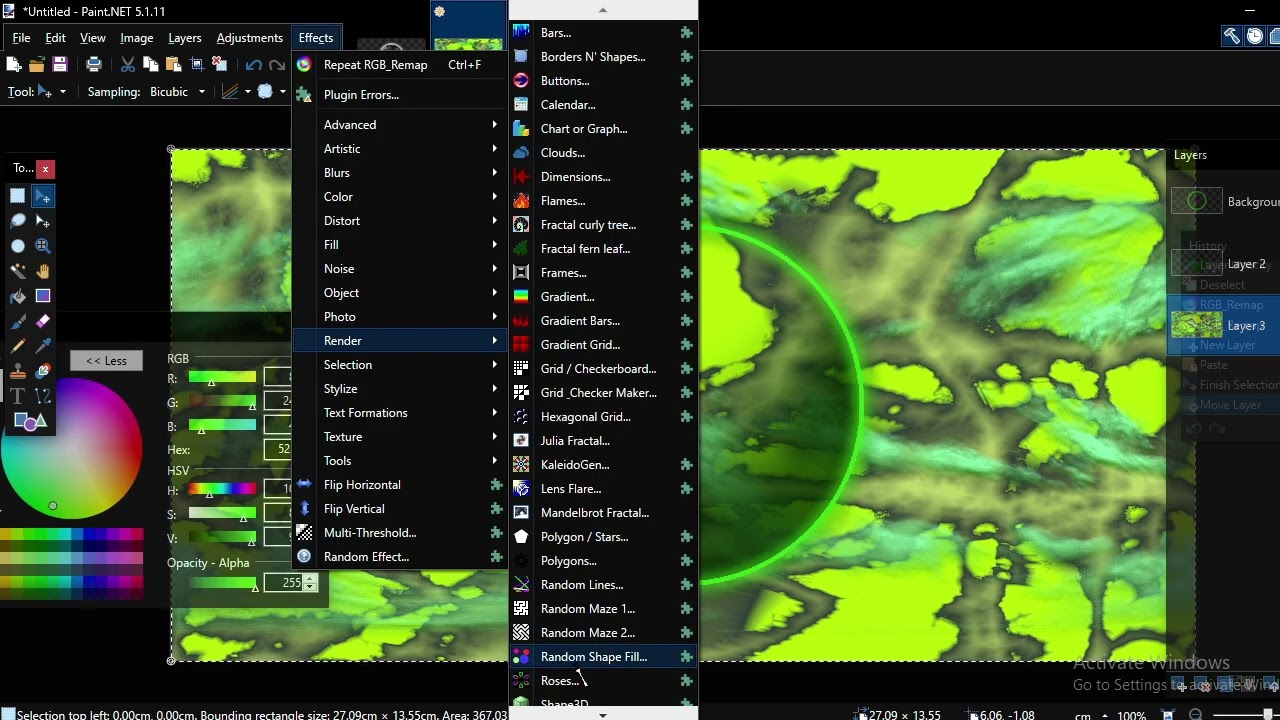Open the Adjustments menu
Image resolution: width=1280 pixels, height=720 pixels.
point(250,38)
